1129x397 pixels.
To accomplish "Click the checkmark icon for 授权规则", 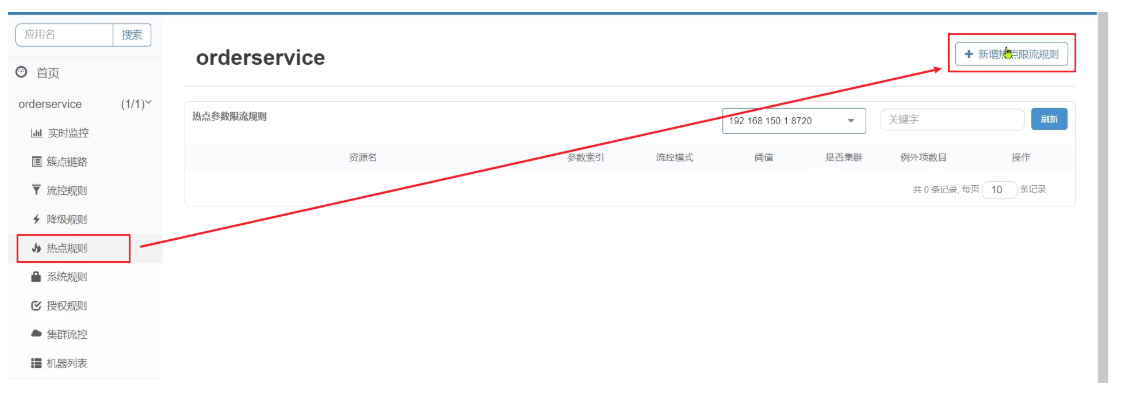I will tap(36, 305).
